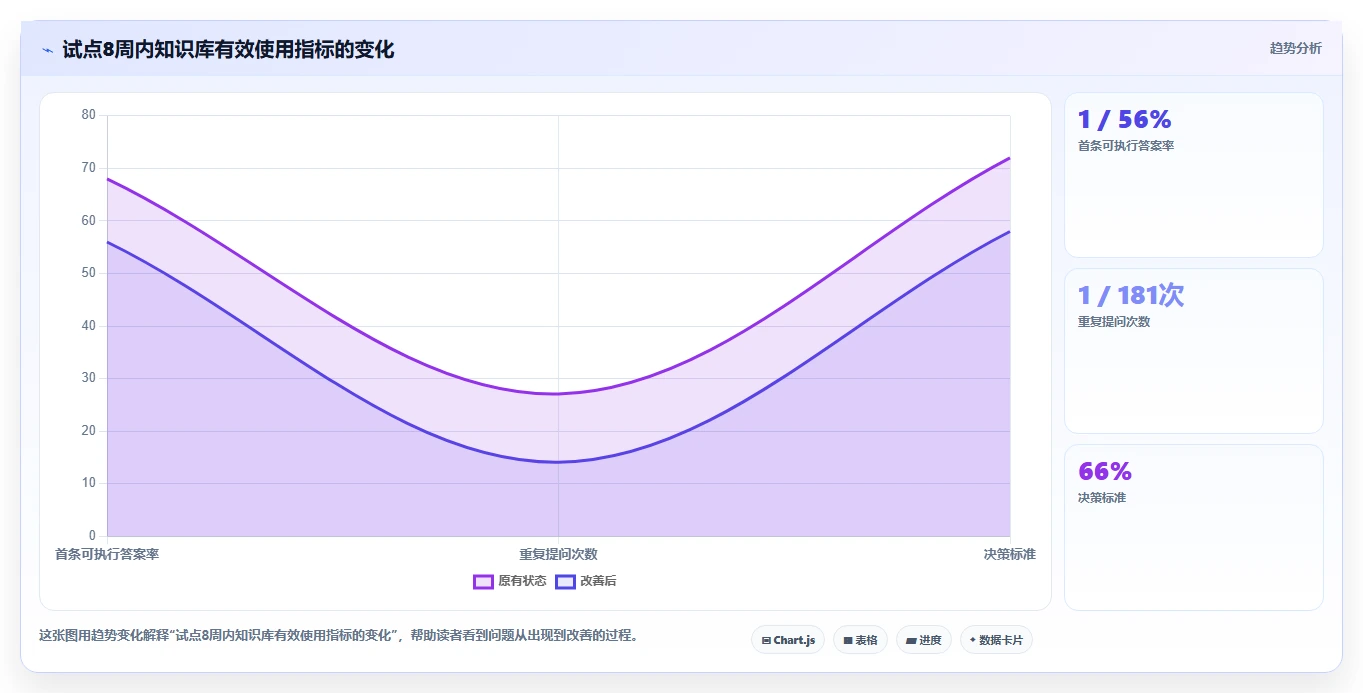Click the chart title 试点8周内知识库有效使用指标的变化
The width and height of the screenshot is (1363, 693).
tap(228, 49)
